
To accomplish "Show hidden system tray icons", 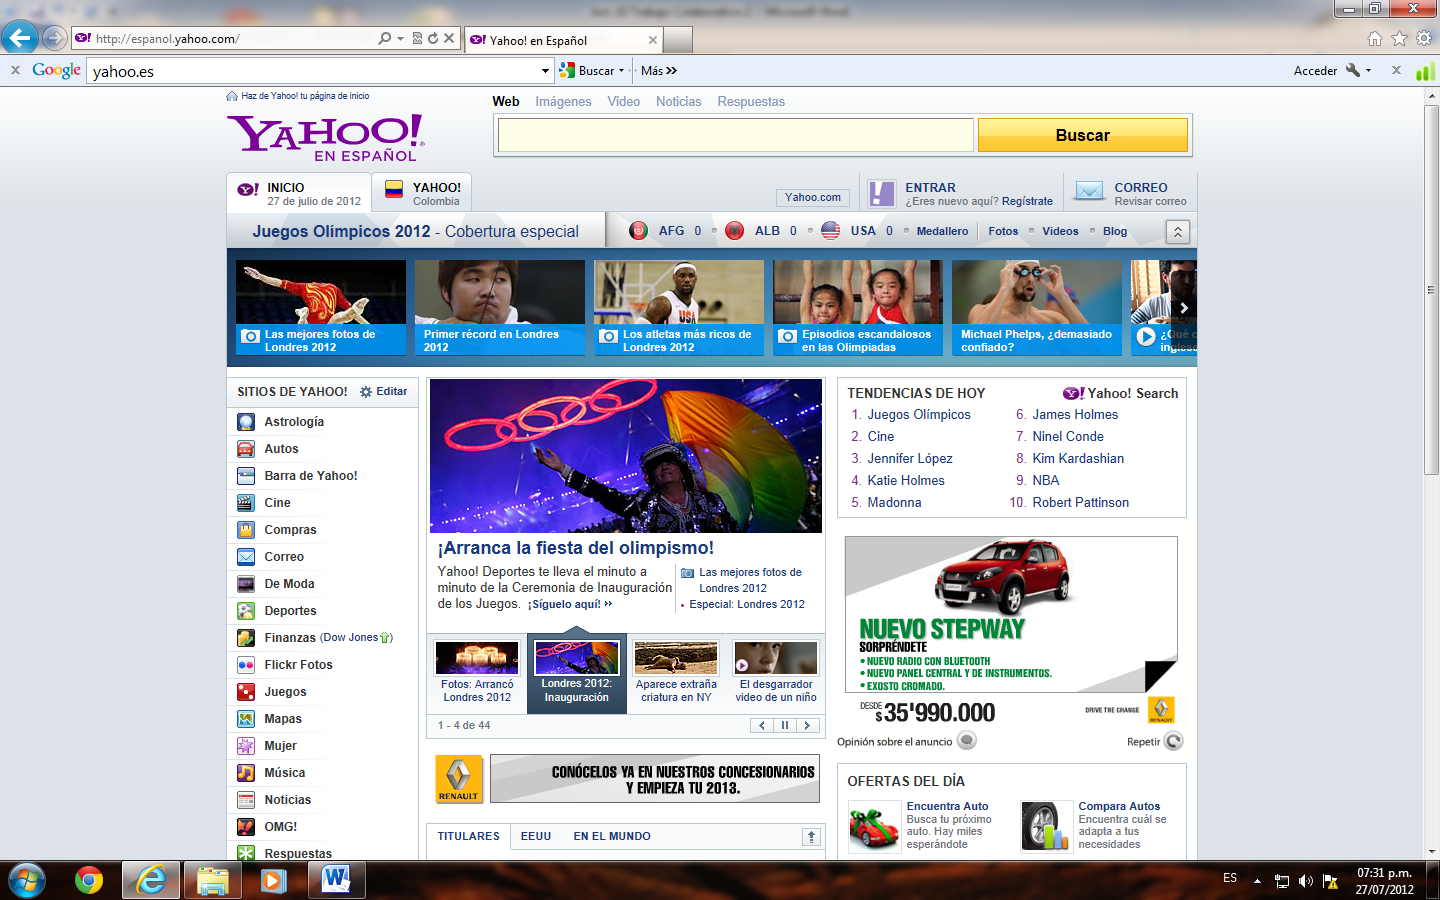I will click(x=1257, y=882).
